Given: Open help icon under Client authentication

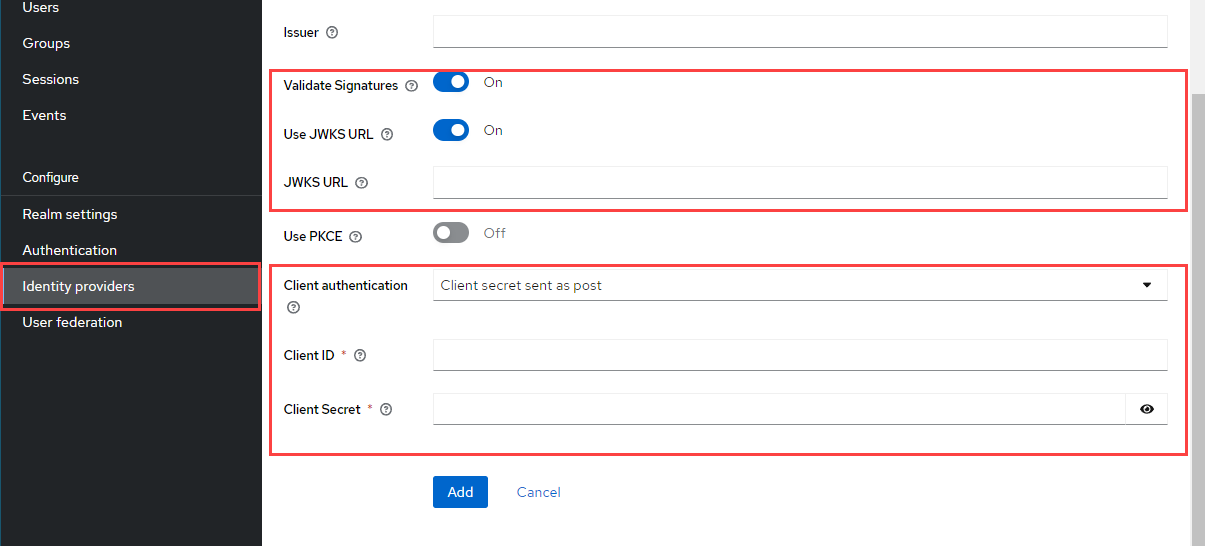Looking at the screenshot, I should (x=293, y=308).
